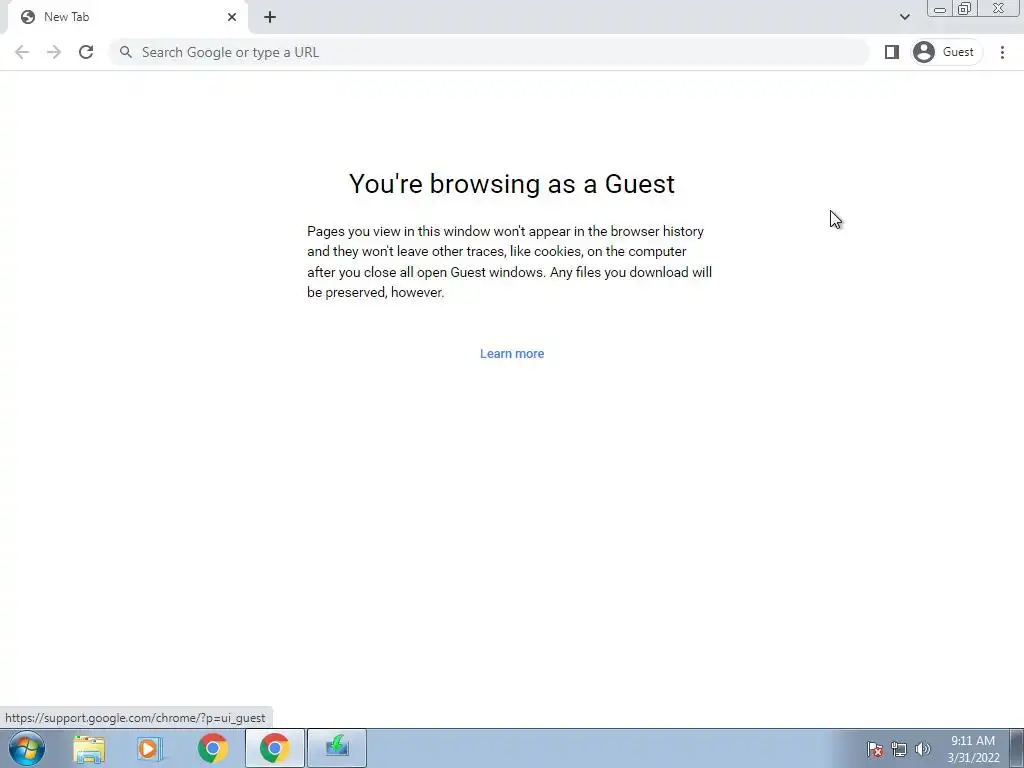Launch File Explorer from taskbar
Viewport: 1024px width, 768px height.
point(89,748)
